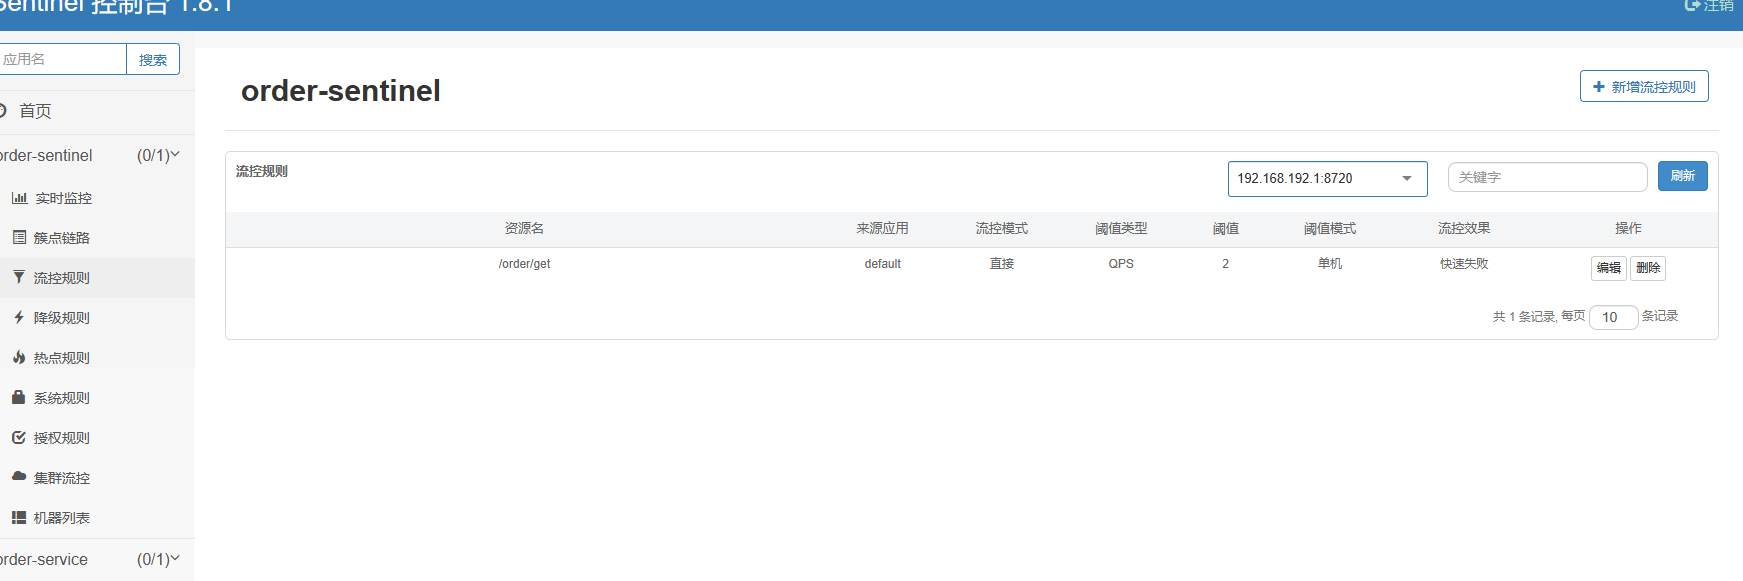
Task: Click the grid icon beside 机器列表
Action: (19, 517)
